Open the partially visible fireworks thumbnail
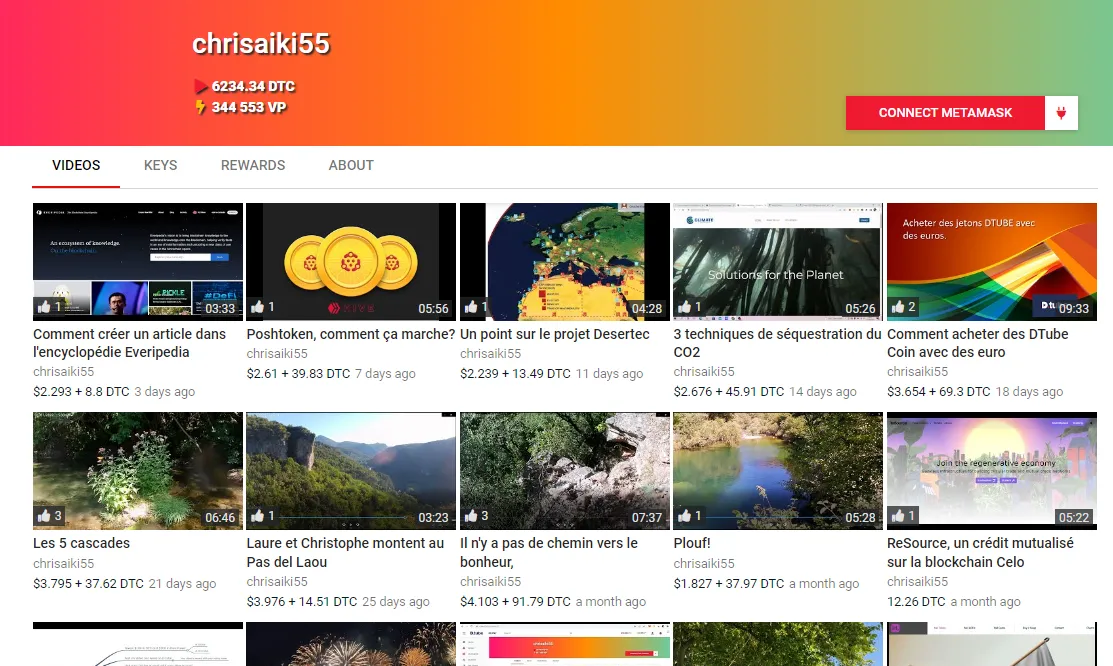1113x666 pixels. 351,644
